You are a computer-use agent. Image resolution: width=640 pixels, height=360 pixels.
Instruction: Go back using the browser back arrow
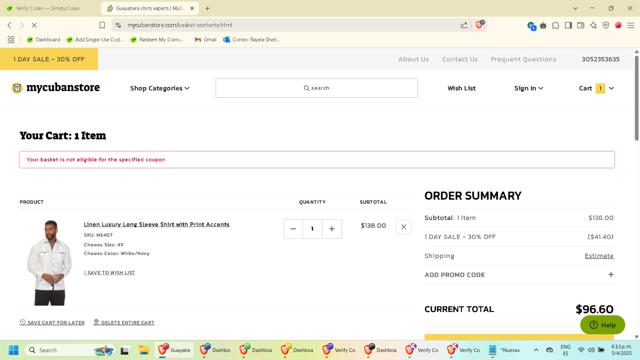9,25
